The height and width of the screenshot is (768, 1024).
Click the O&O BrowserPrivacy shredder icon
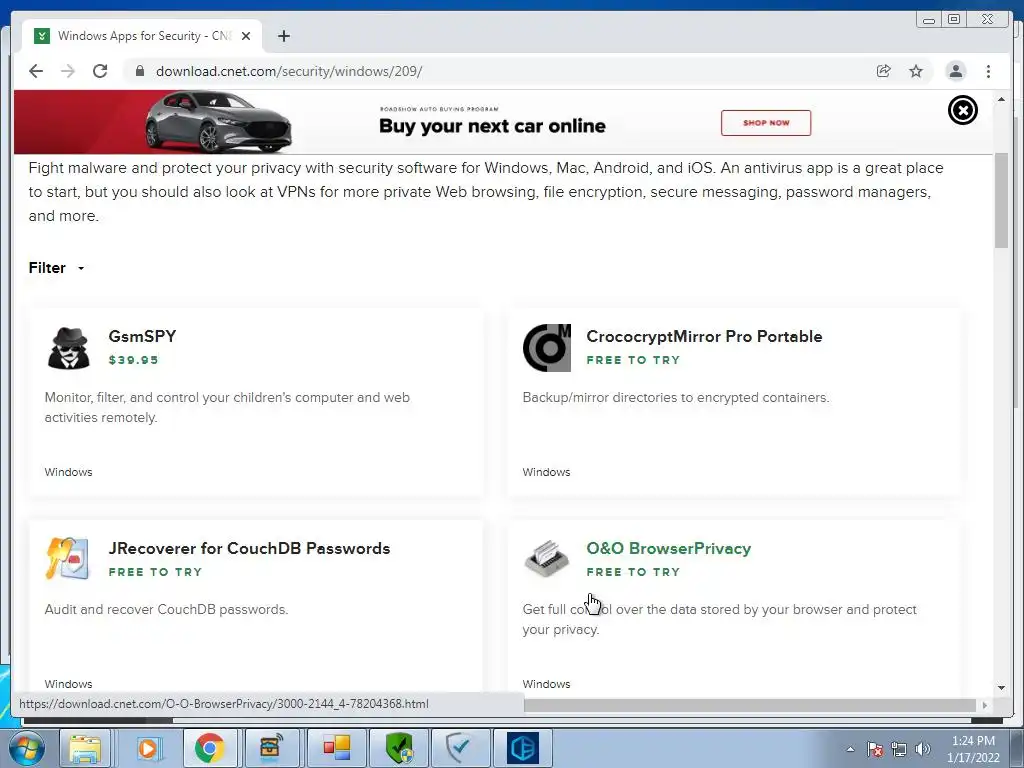pyautogui.click(x=546, y=559)
